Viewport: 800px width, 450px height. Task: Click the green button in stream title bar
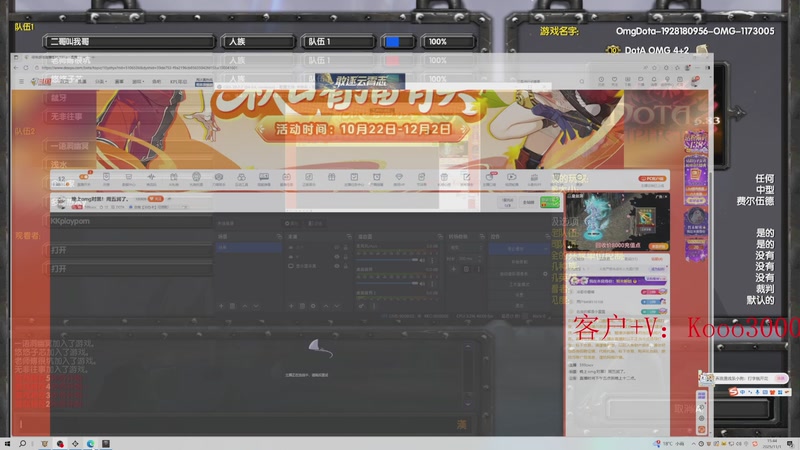pos(550,202)
